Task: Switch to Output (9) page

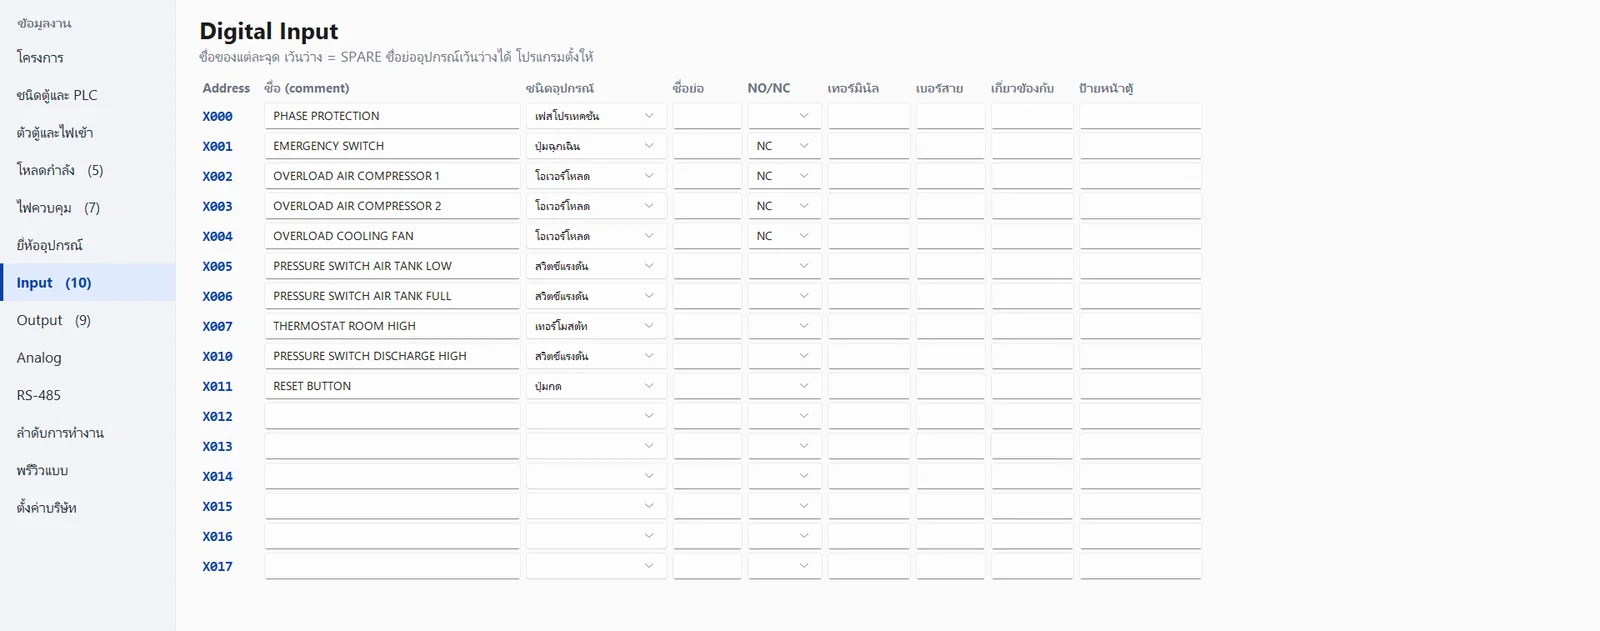Action: tap(88, 320)
